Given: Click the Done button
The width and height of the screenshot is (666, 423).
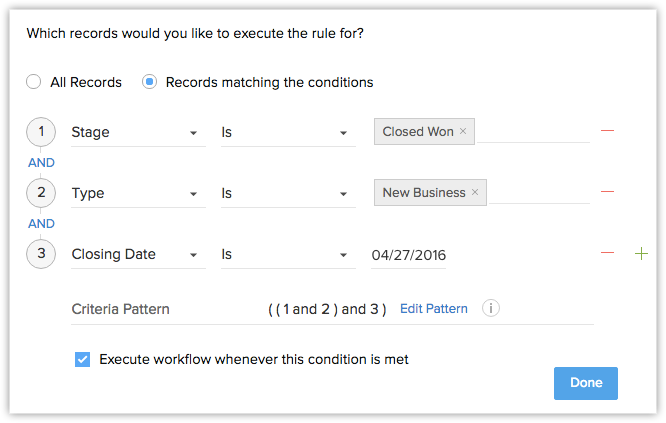Looking at the screenshot, I should [586, 383].
